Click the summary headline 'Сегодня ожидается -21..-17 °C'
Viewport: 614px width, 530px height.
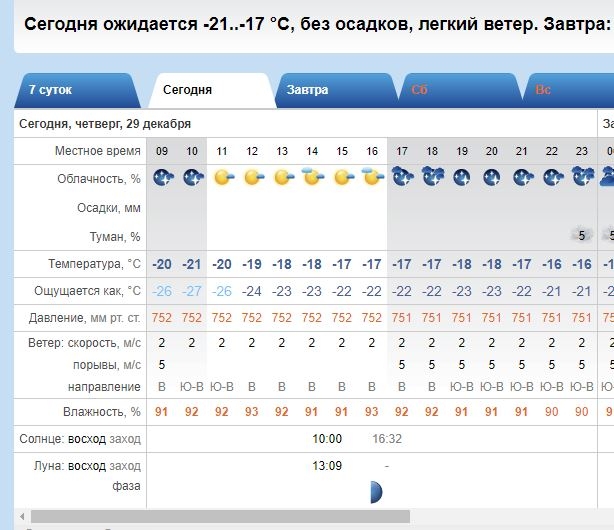pyautogui.click(x=157, y=24)
